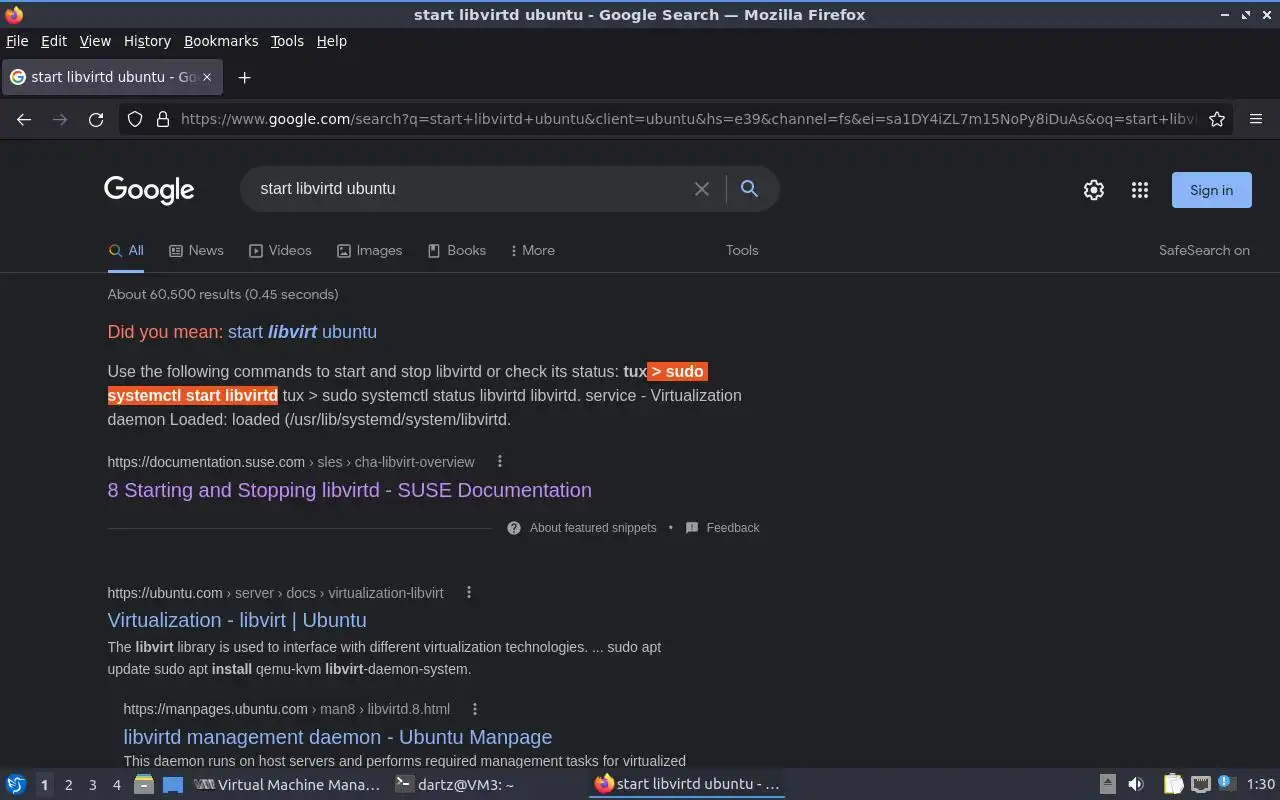Viewport: 1280px width, 800px height.
Task: Click the Sign in button
Action: pyautogui.click(x=1211, y=190)
